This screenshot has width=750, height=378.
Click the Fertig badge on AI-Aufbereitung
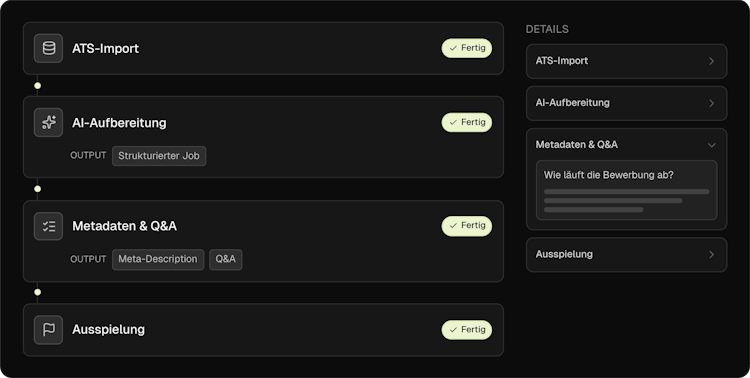(467, 122)
